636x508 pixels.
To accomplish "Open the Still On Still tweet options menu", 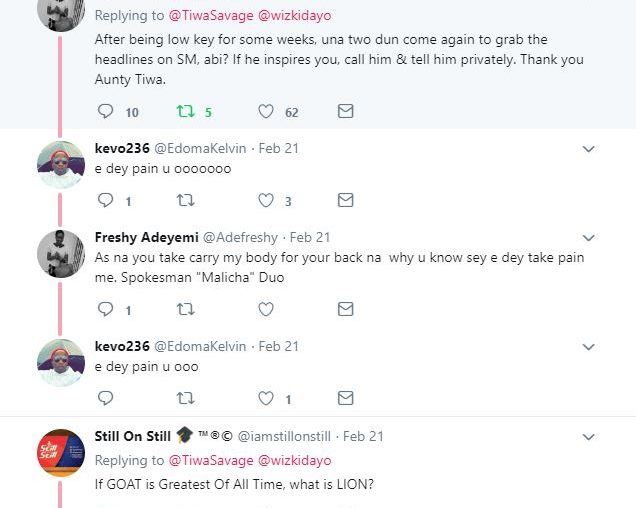I will 589,437.
